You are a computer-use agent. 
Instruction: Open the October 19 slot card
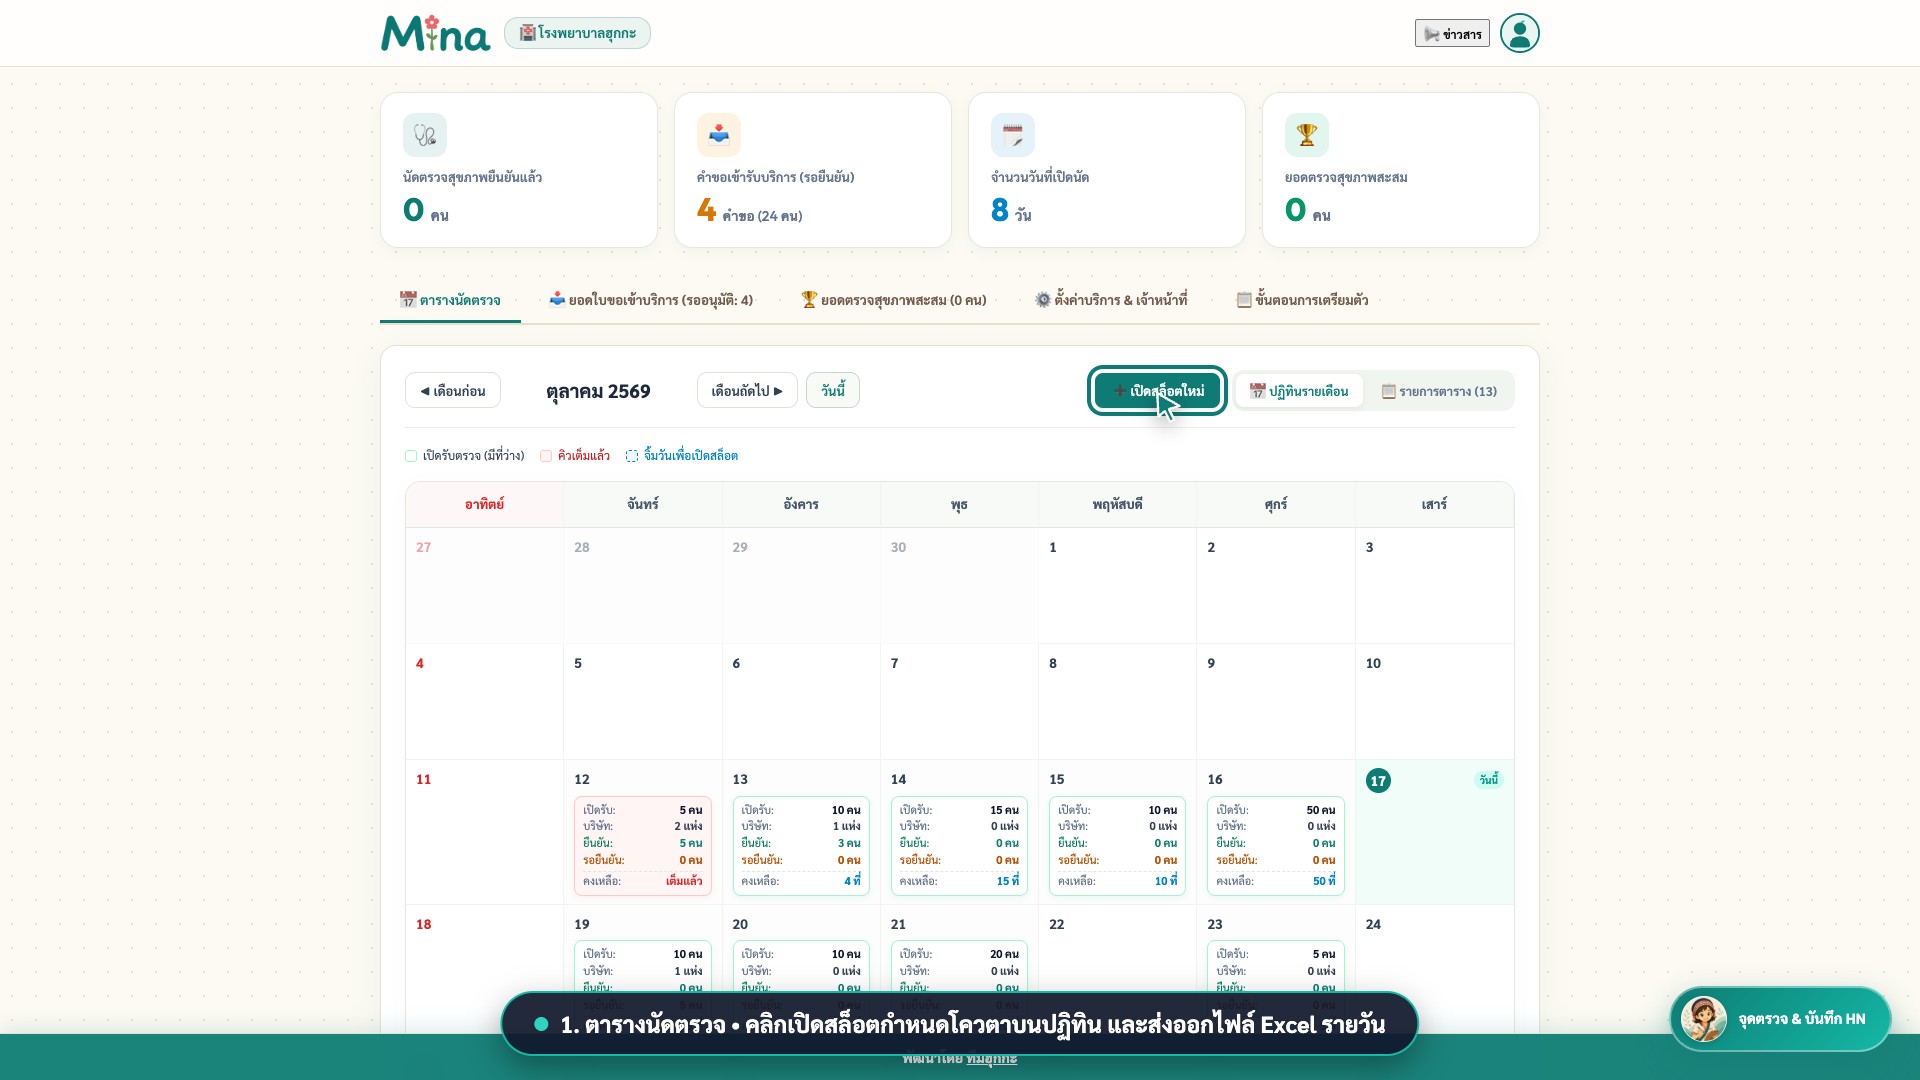(643, 967)
